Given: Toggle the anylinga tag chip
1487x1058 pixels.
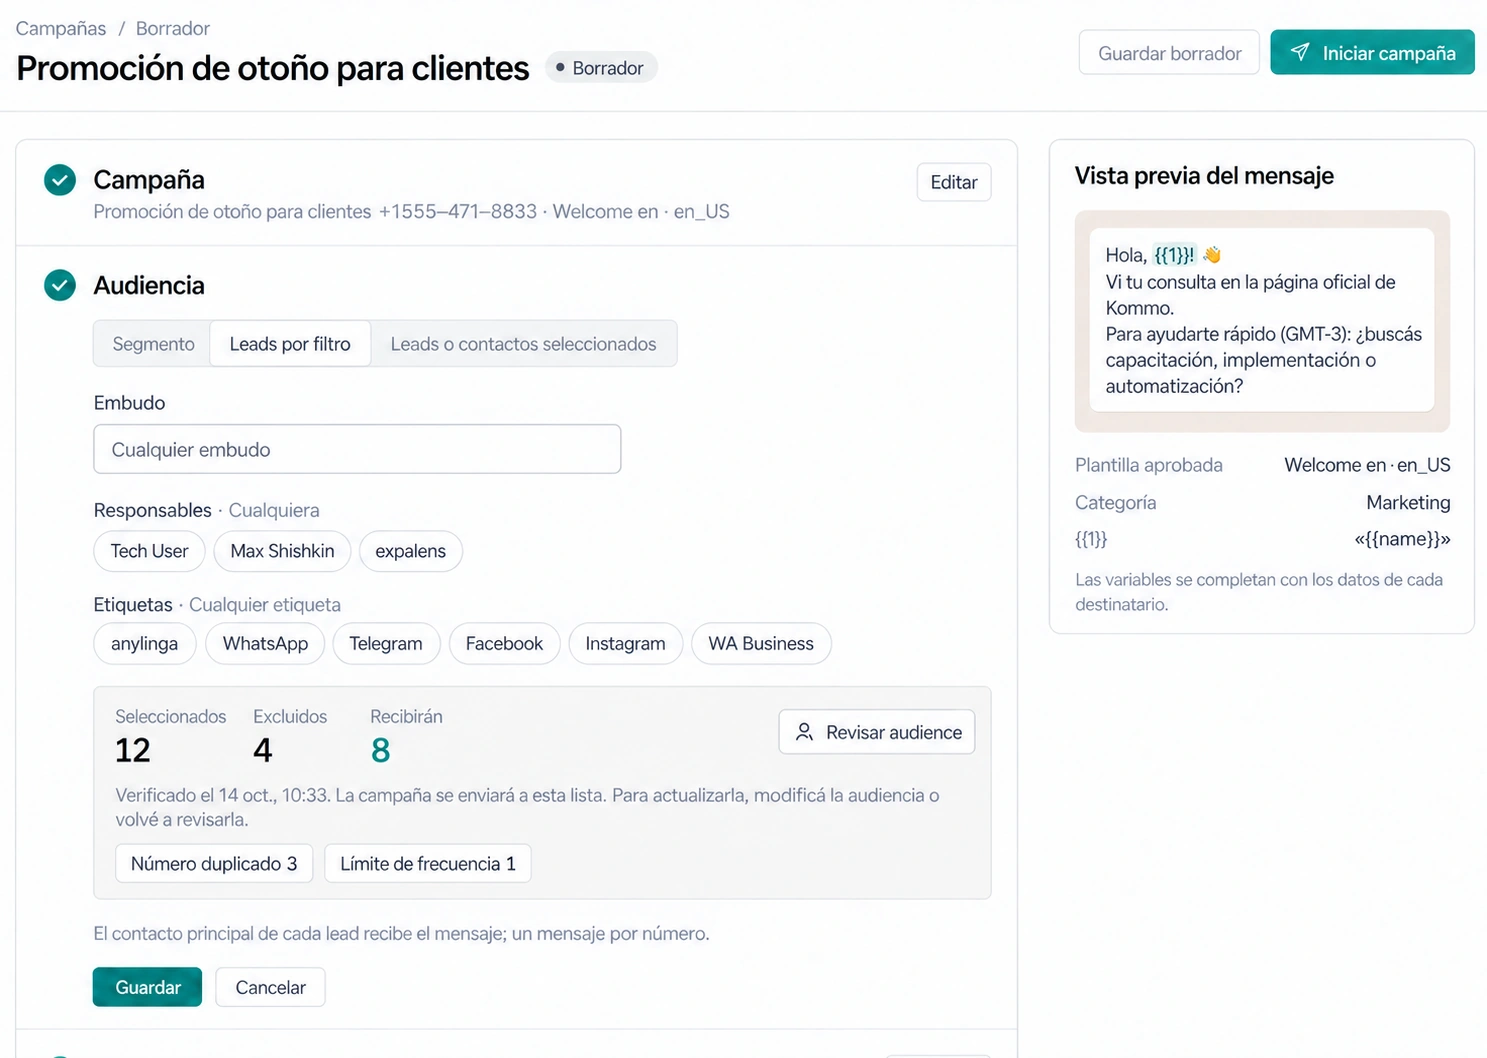Looking at the screenshot, I should click(x=144, y=644).
